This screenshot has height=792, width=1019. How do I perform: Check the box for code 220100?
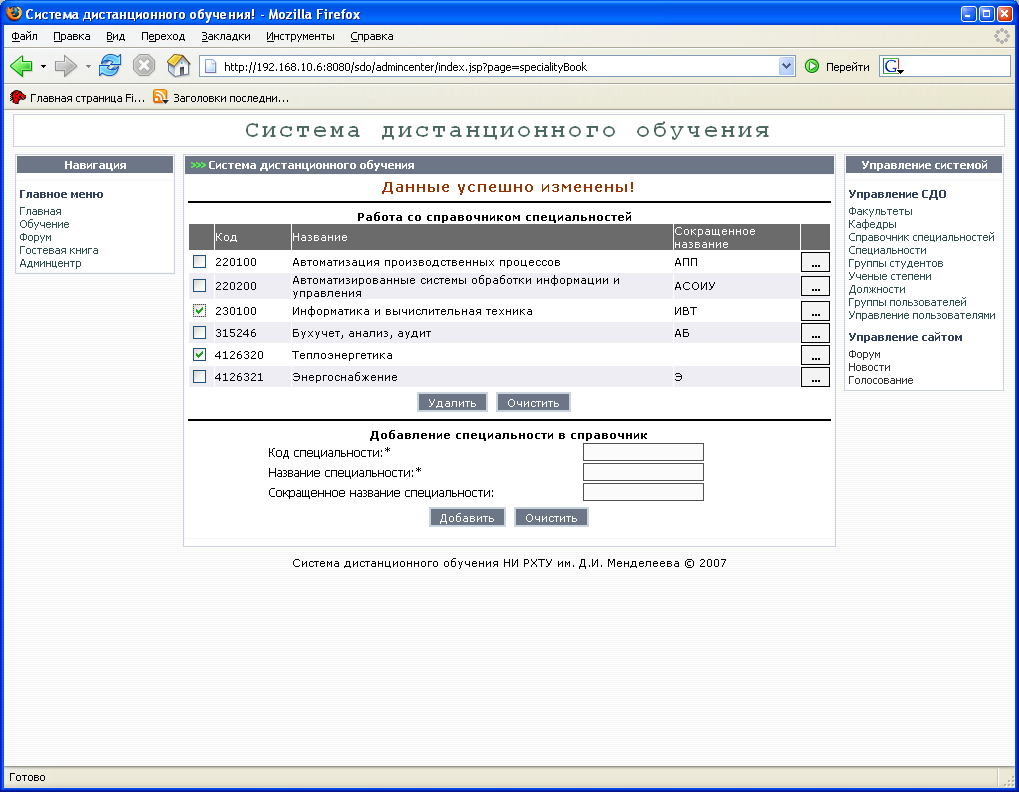coord(200,261)
